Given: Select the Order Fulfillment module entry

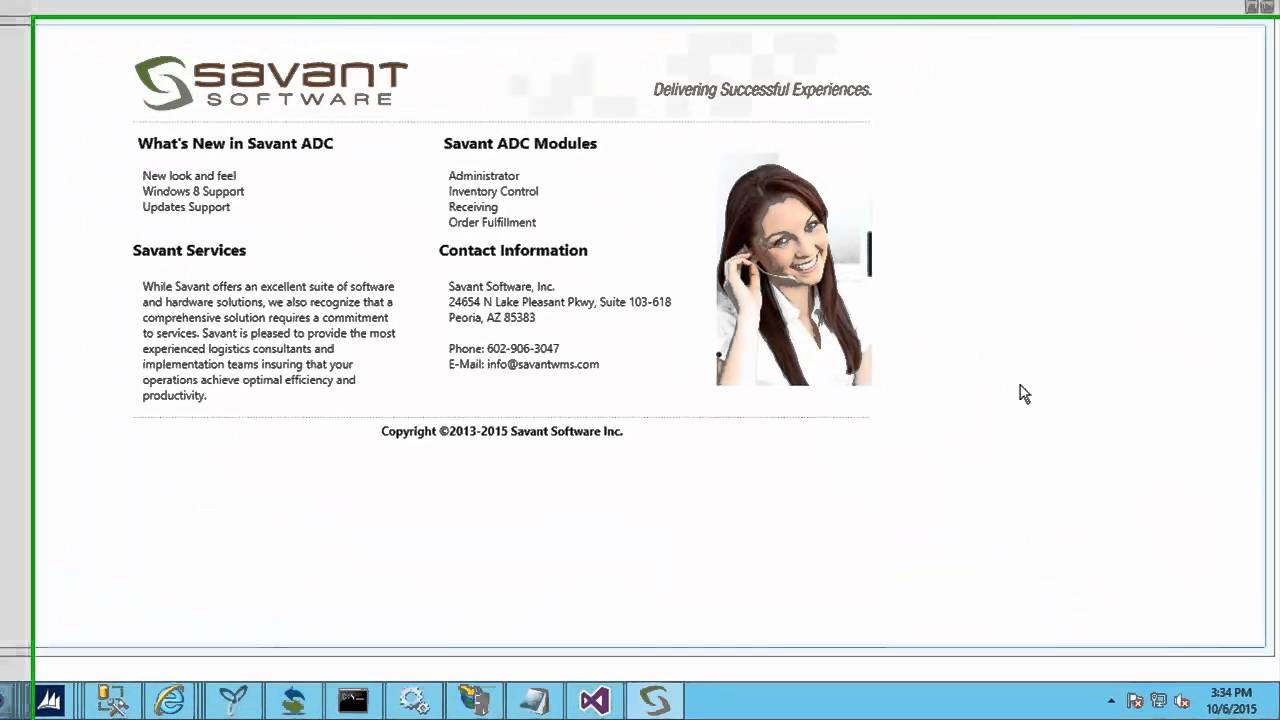Looking at the screenshot, I should coord(492,222).
